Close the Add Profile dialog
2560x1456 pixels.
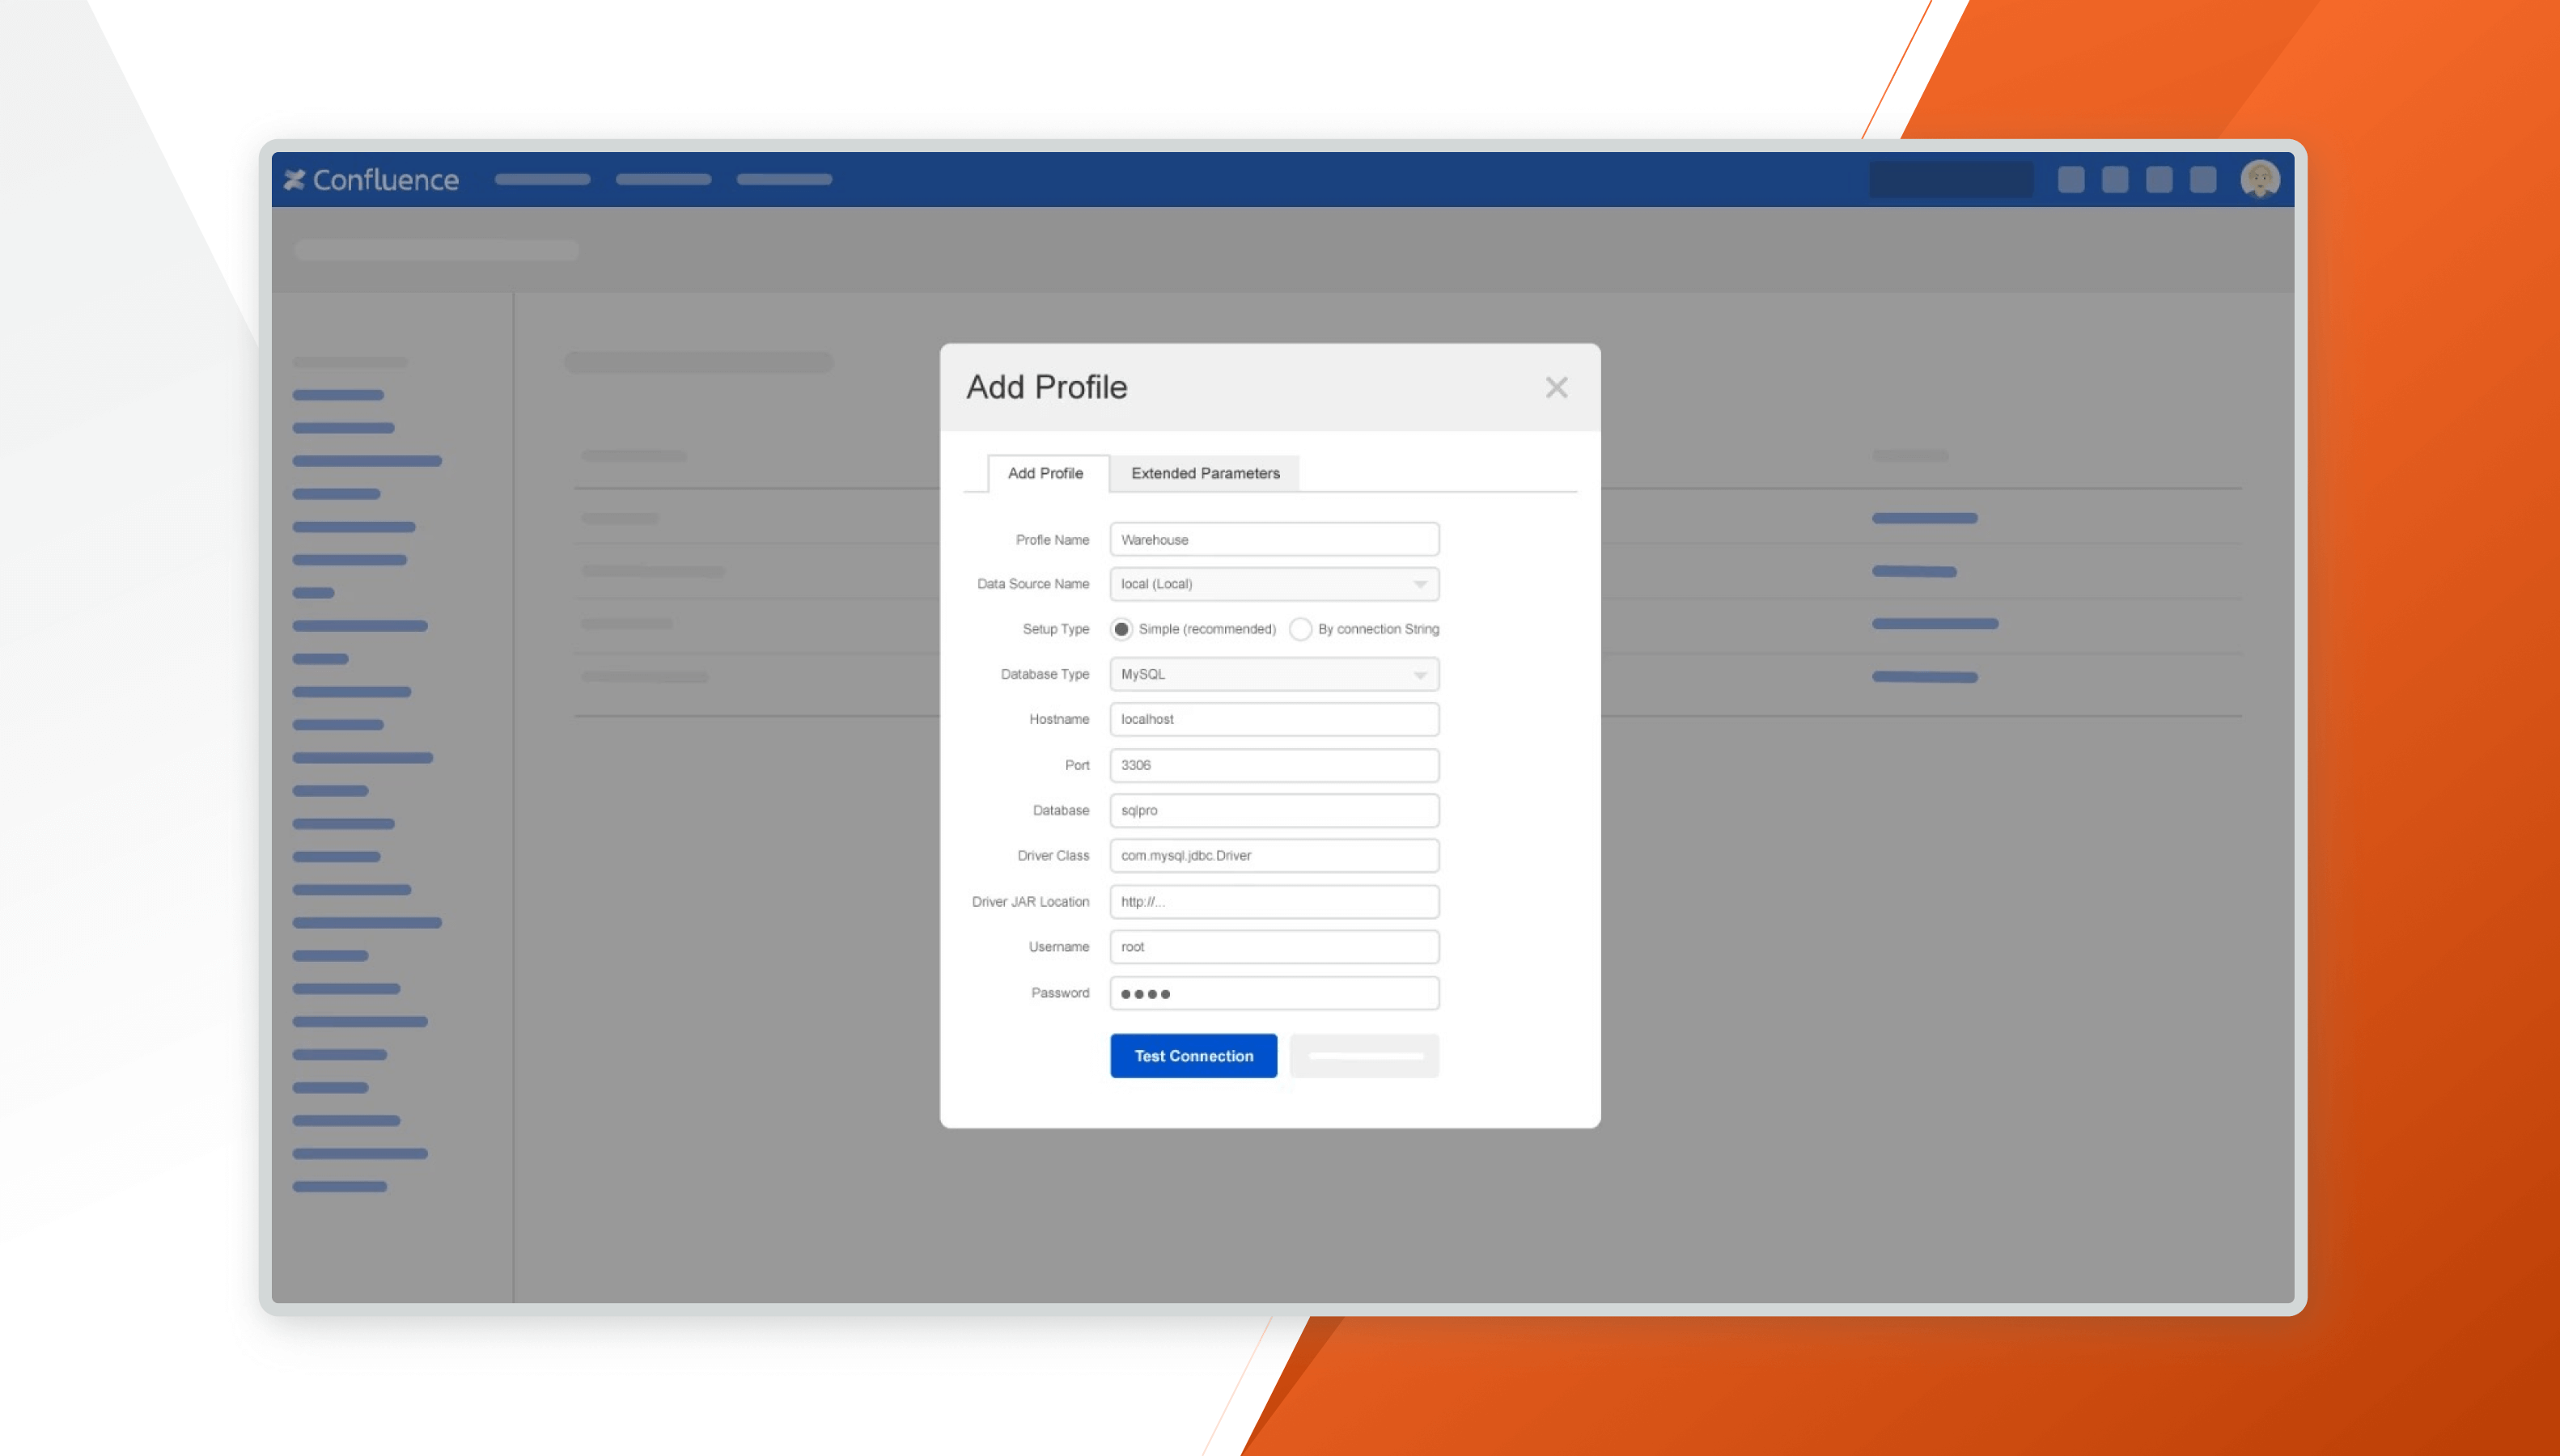[1556, 387]
